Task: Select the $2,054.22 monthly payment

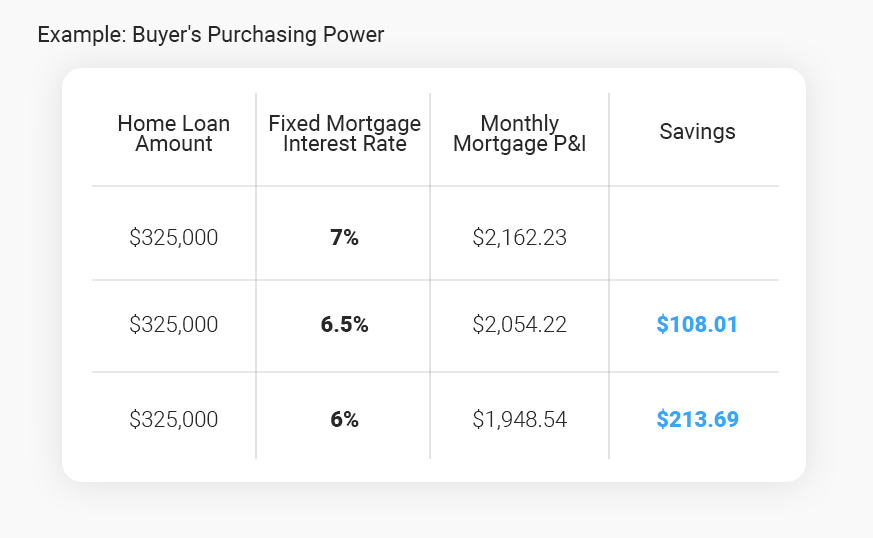Action: tap(519, 325)
